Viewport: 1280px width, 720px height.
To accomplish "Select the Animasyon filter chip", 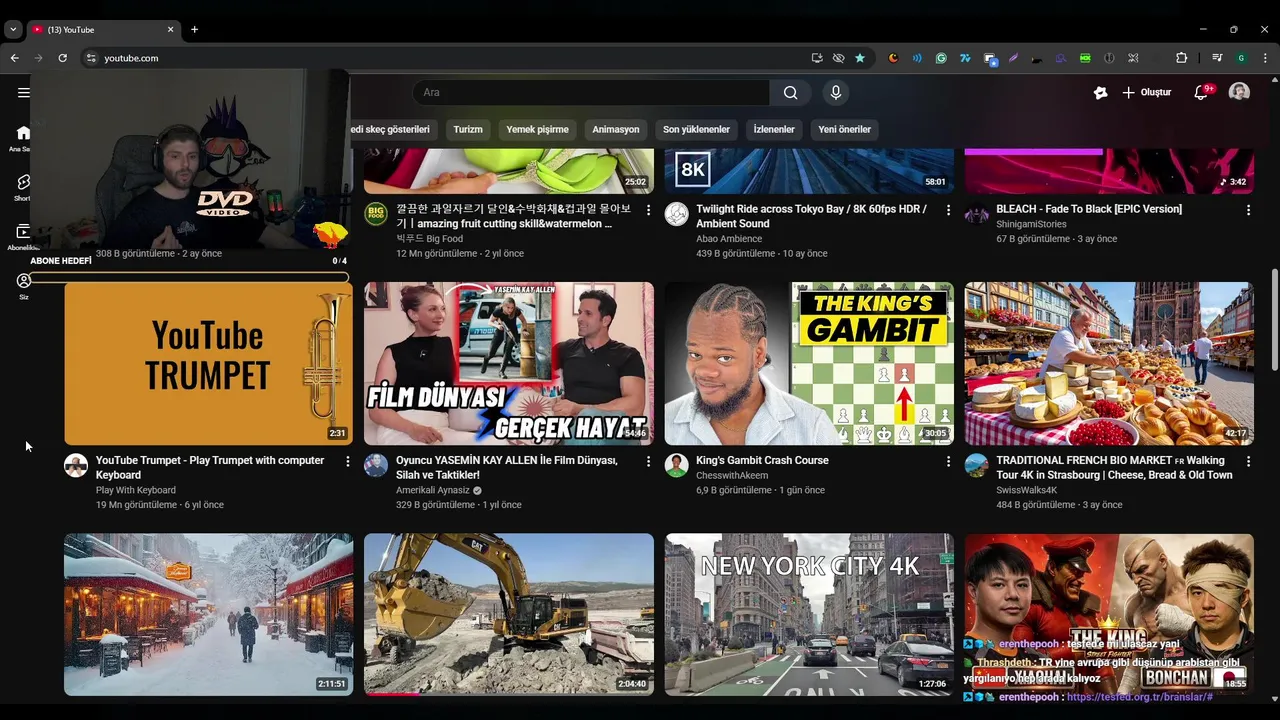I will [615, 129].
